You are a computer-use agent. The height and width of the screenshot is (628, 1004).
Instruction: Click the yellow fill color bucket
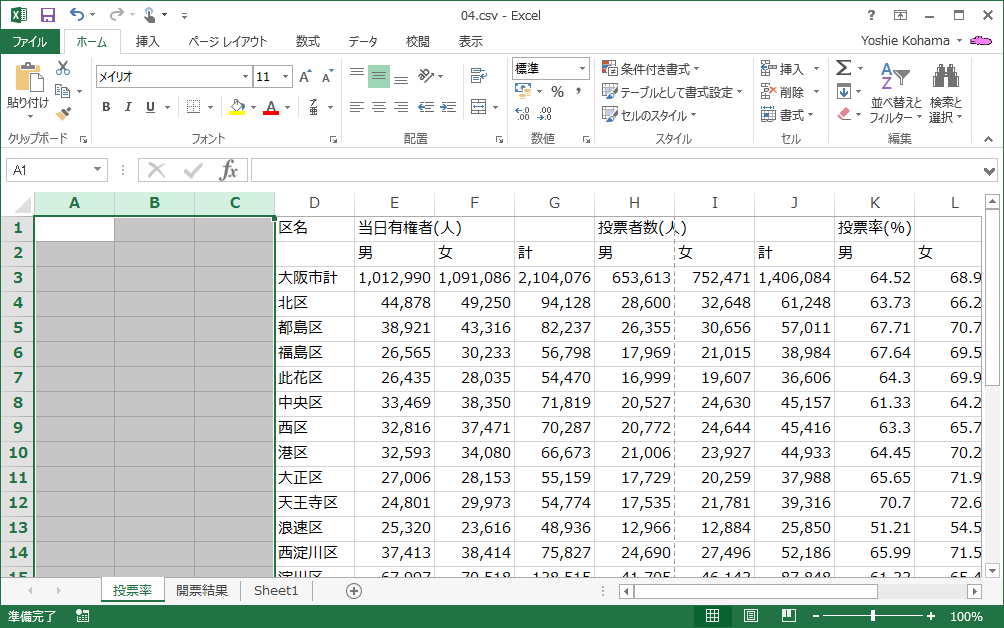(x=238, y=107)
